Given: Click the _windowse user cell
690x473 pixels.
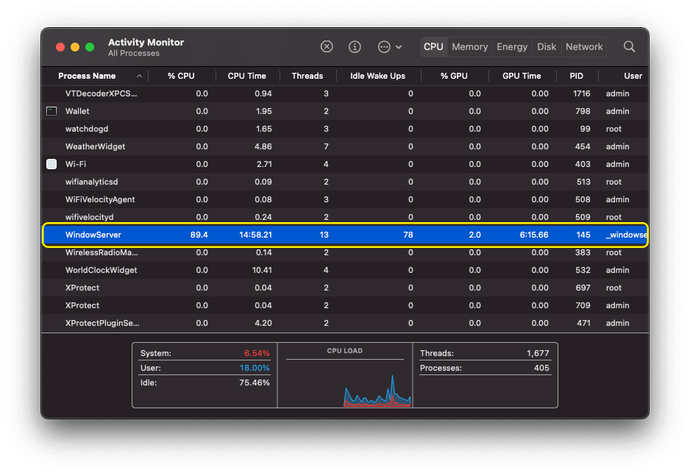Looking at the screenshot, I should click(626, 235).
